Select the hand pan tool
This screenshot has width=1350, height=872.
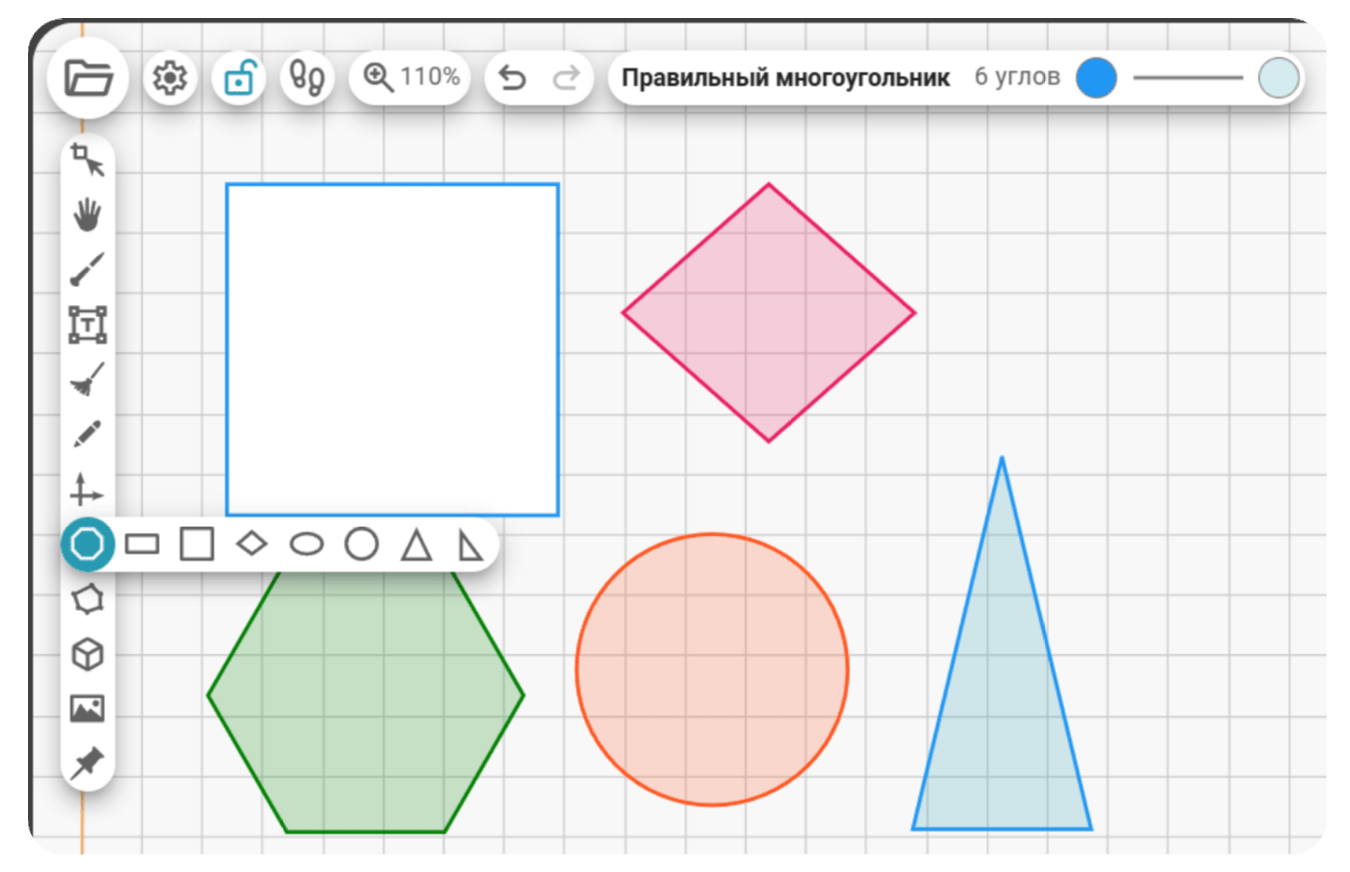tap(88, 214)
